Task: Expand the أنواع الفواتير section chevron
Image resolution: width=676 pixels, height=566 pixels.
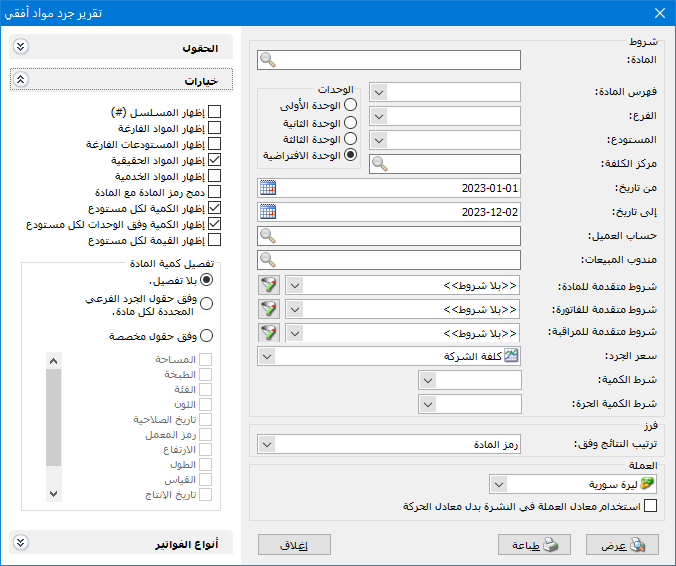Action: (x=21, y=542)
